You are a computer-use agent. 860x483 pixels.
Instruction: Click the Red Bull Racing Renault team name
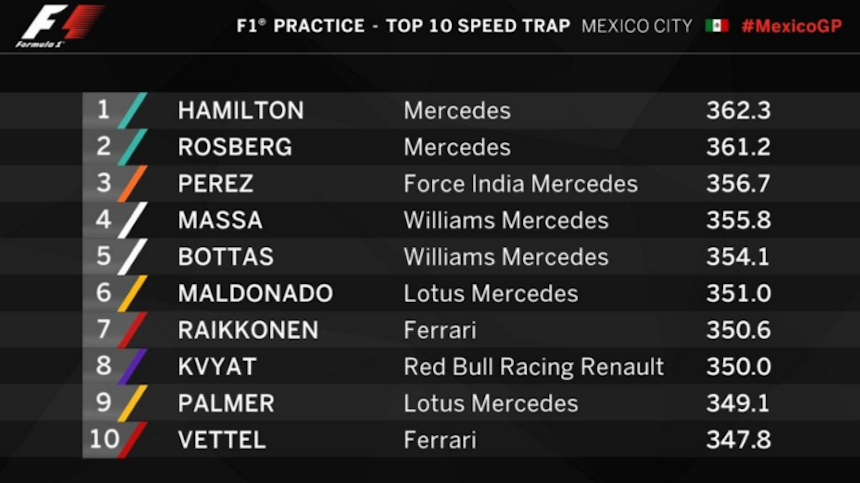pyautogui.click(x=533, y=367)
